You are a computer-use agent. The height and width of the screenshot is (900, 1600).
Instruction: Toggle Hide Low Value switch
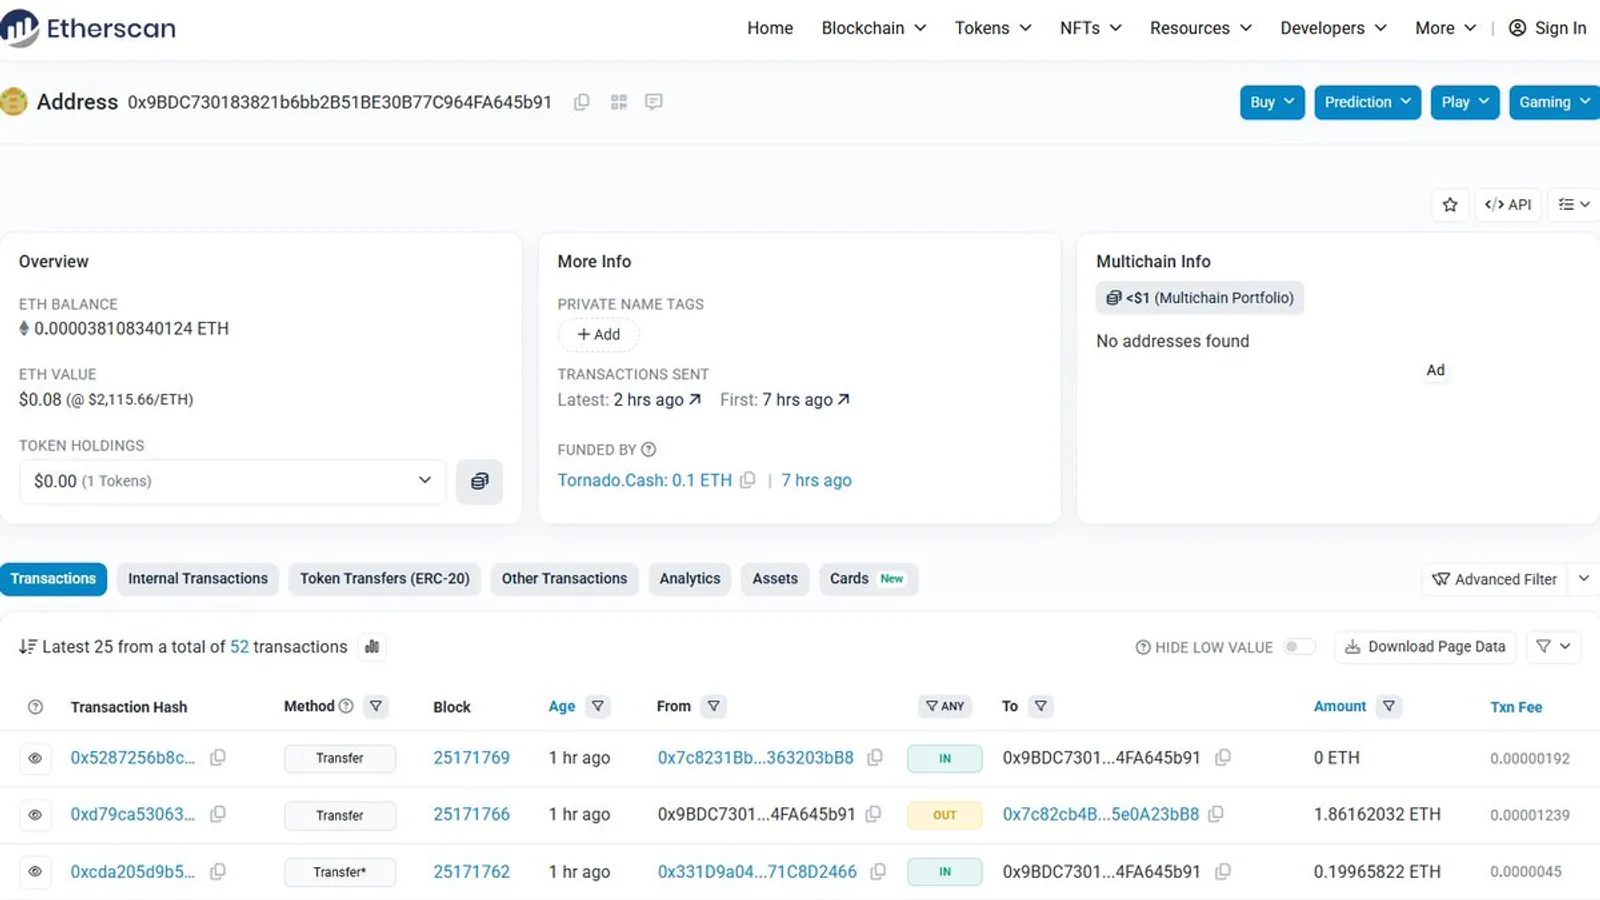coord(1299,647)
